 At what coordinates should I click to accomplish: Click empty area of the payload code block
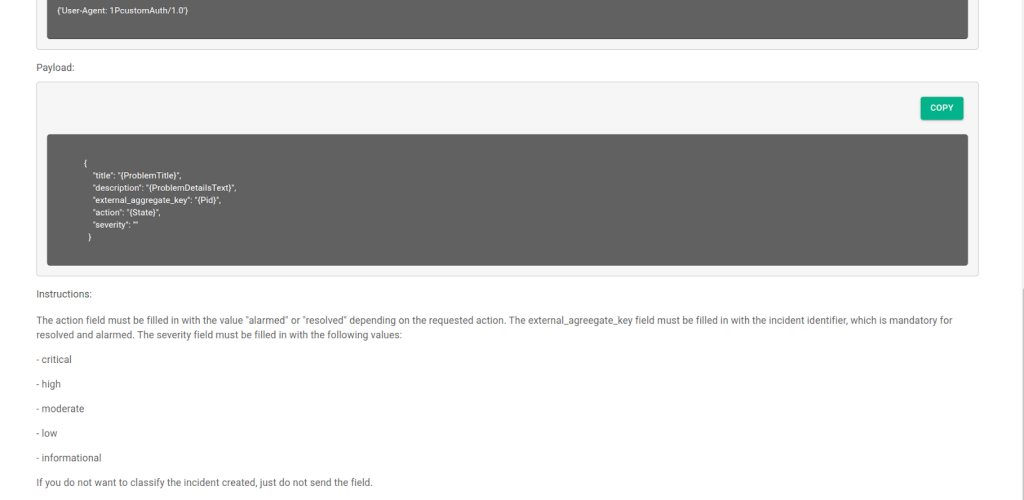[x=588, y=200]
